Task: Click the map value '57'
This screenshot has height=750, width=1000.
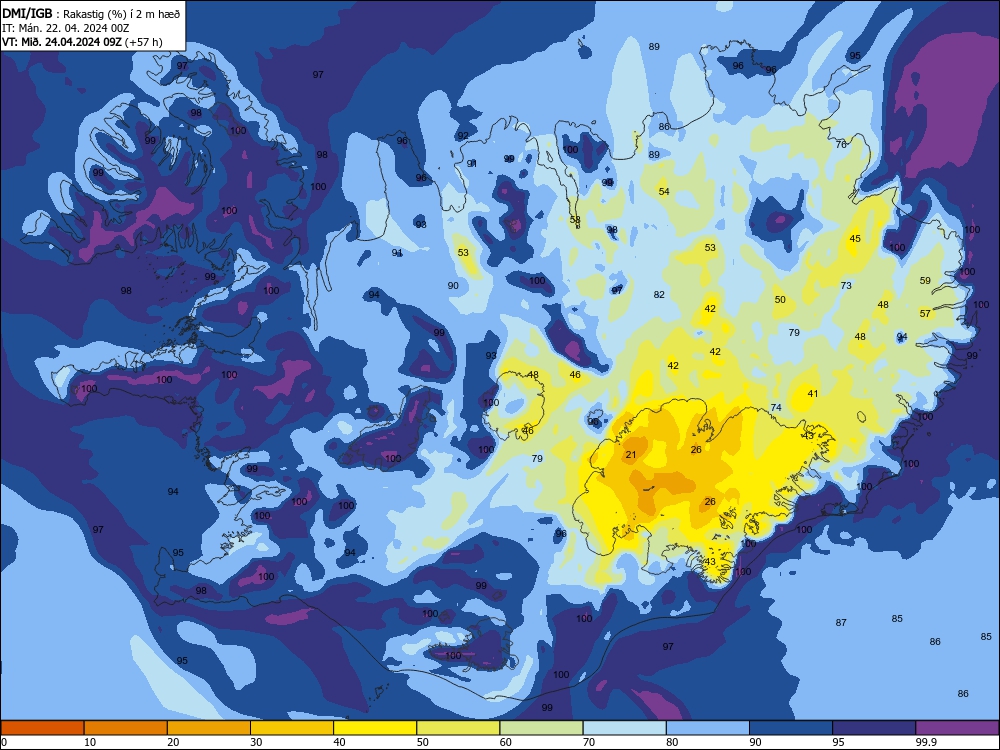Action: 925,313
